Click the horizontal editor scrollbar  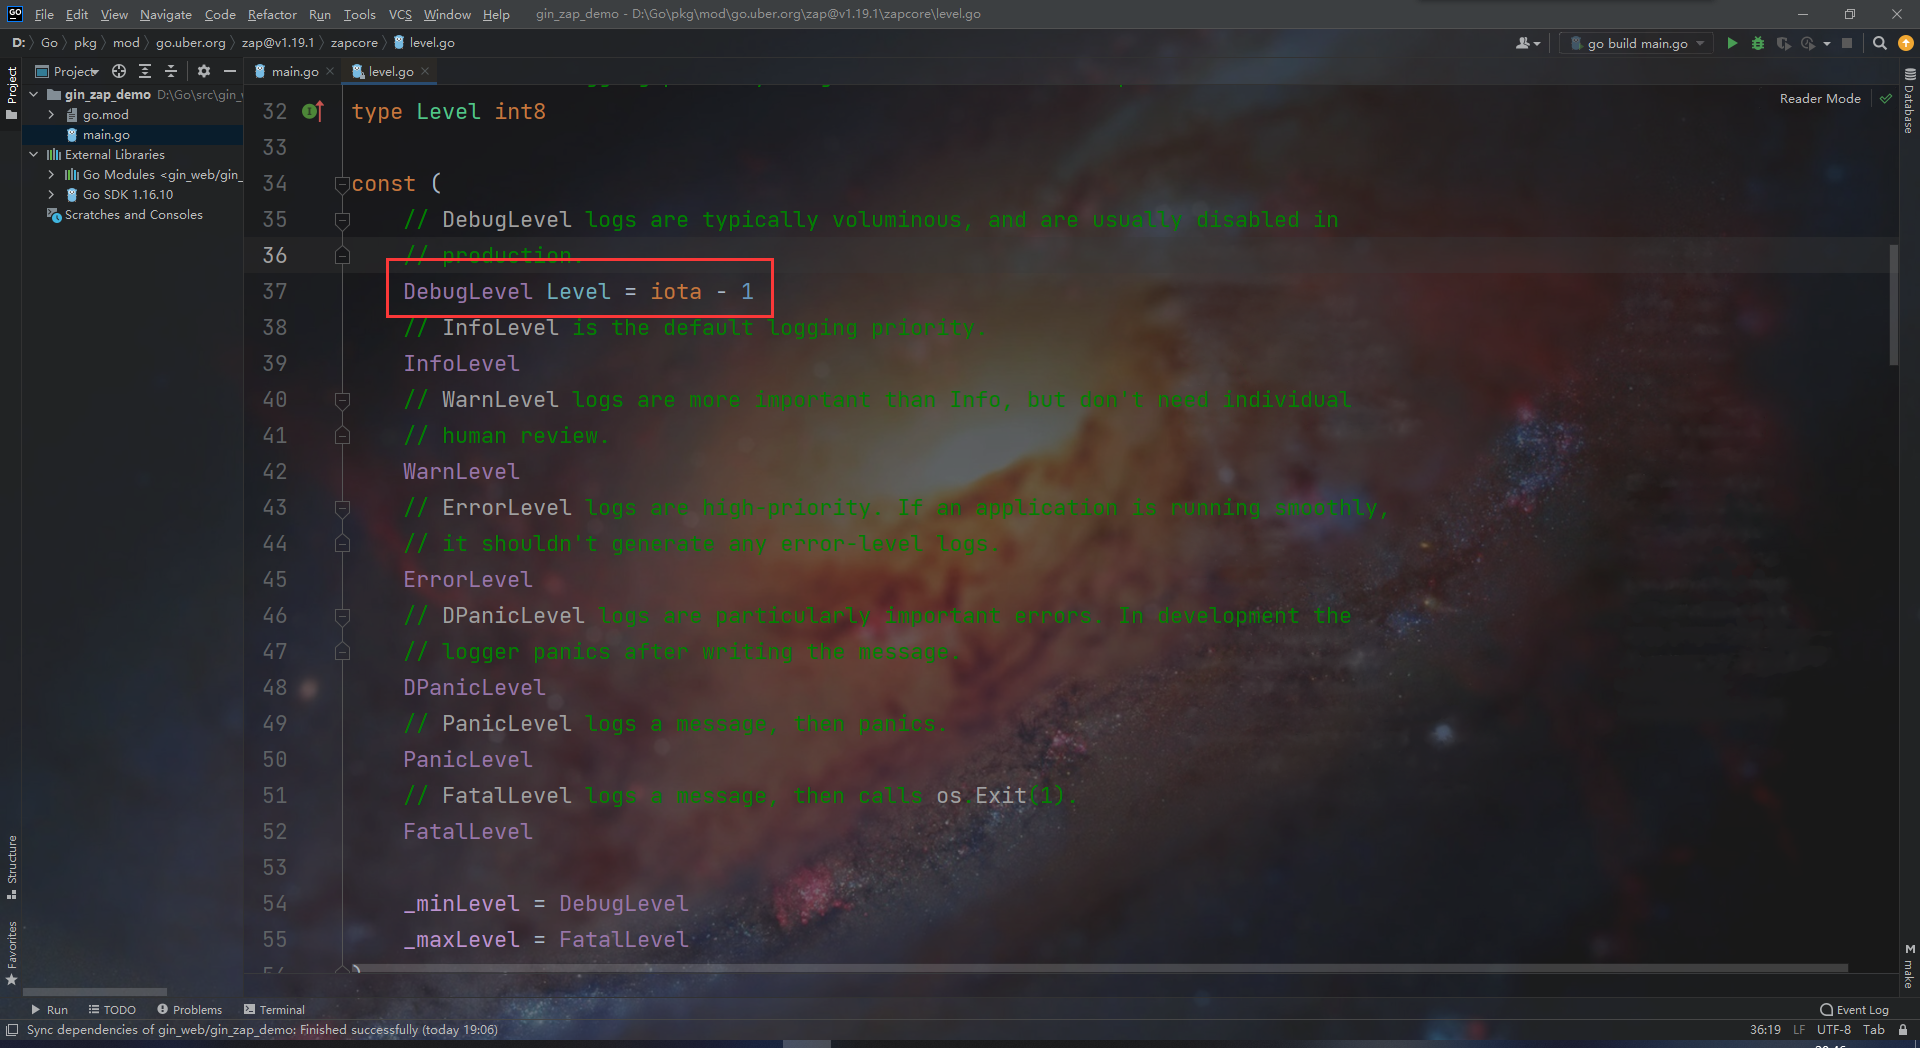pos(1100,968)
